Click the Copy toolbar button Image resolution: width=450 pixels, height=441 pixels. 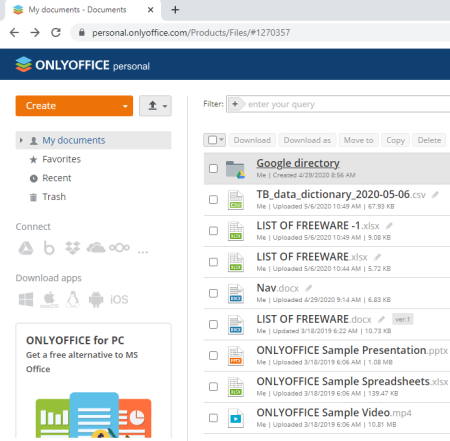(396, 140)
